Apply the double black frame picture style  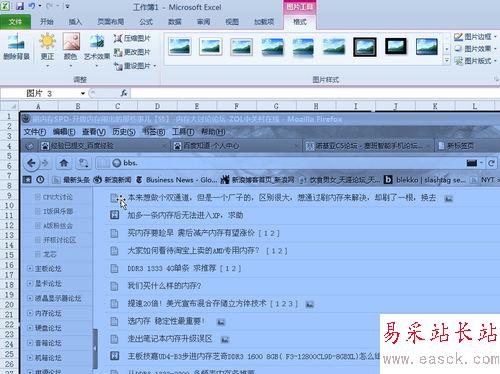tap(365, 46)
